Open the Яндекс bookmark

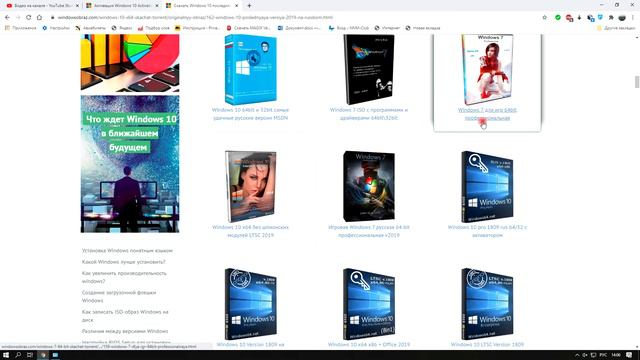coord(122,28)
